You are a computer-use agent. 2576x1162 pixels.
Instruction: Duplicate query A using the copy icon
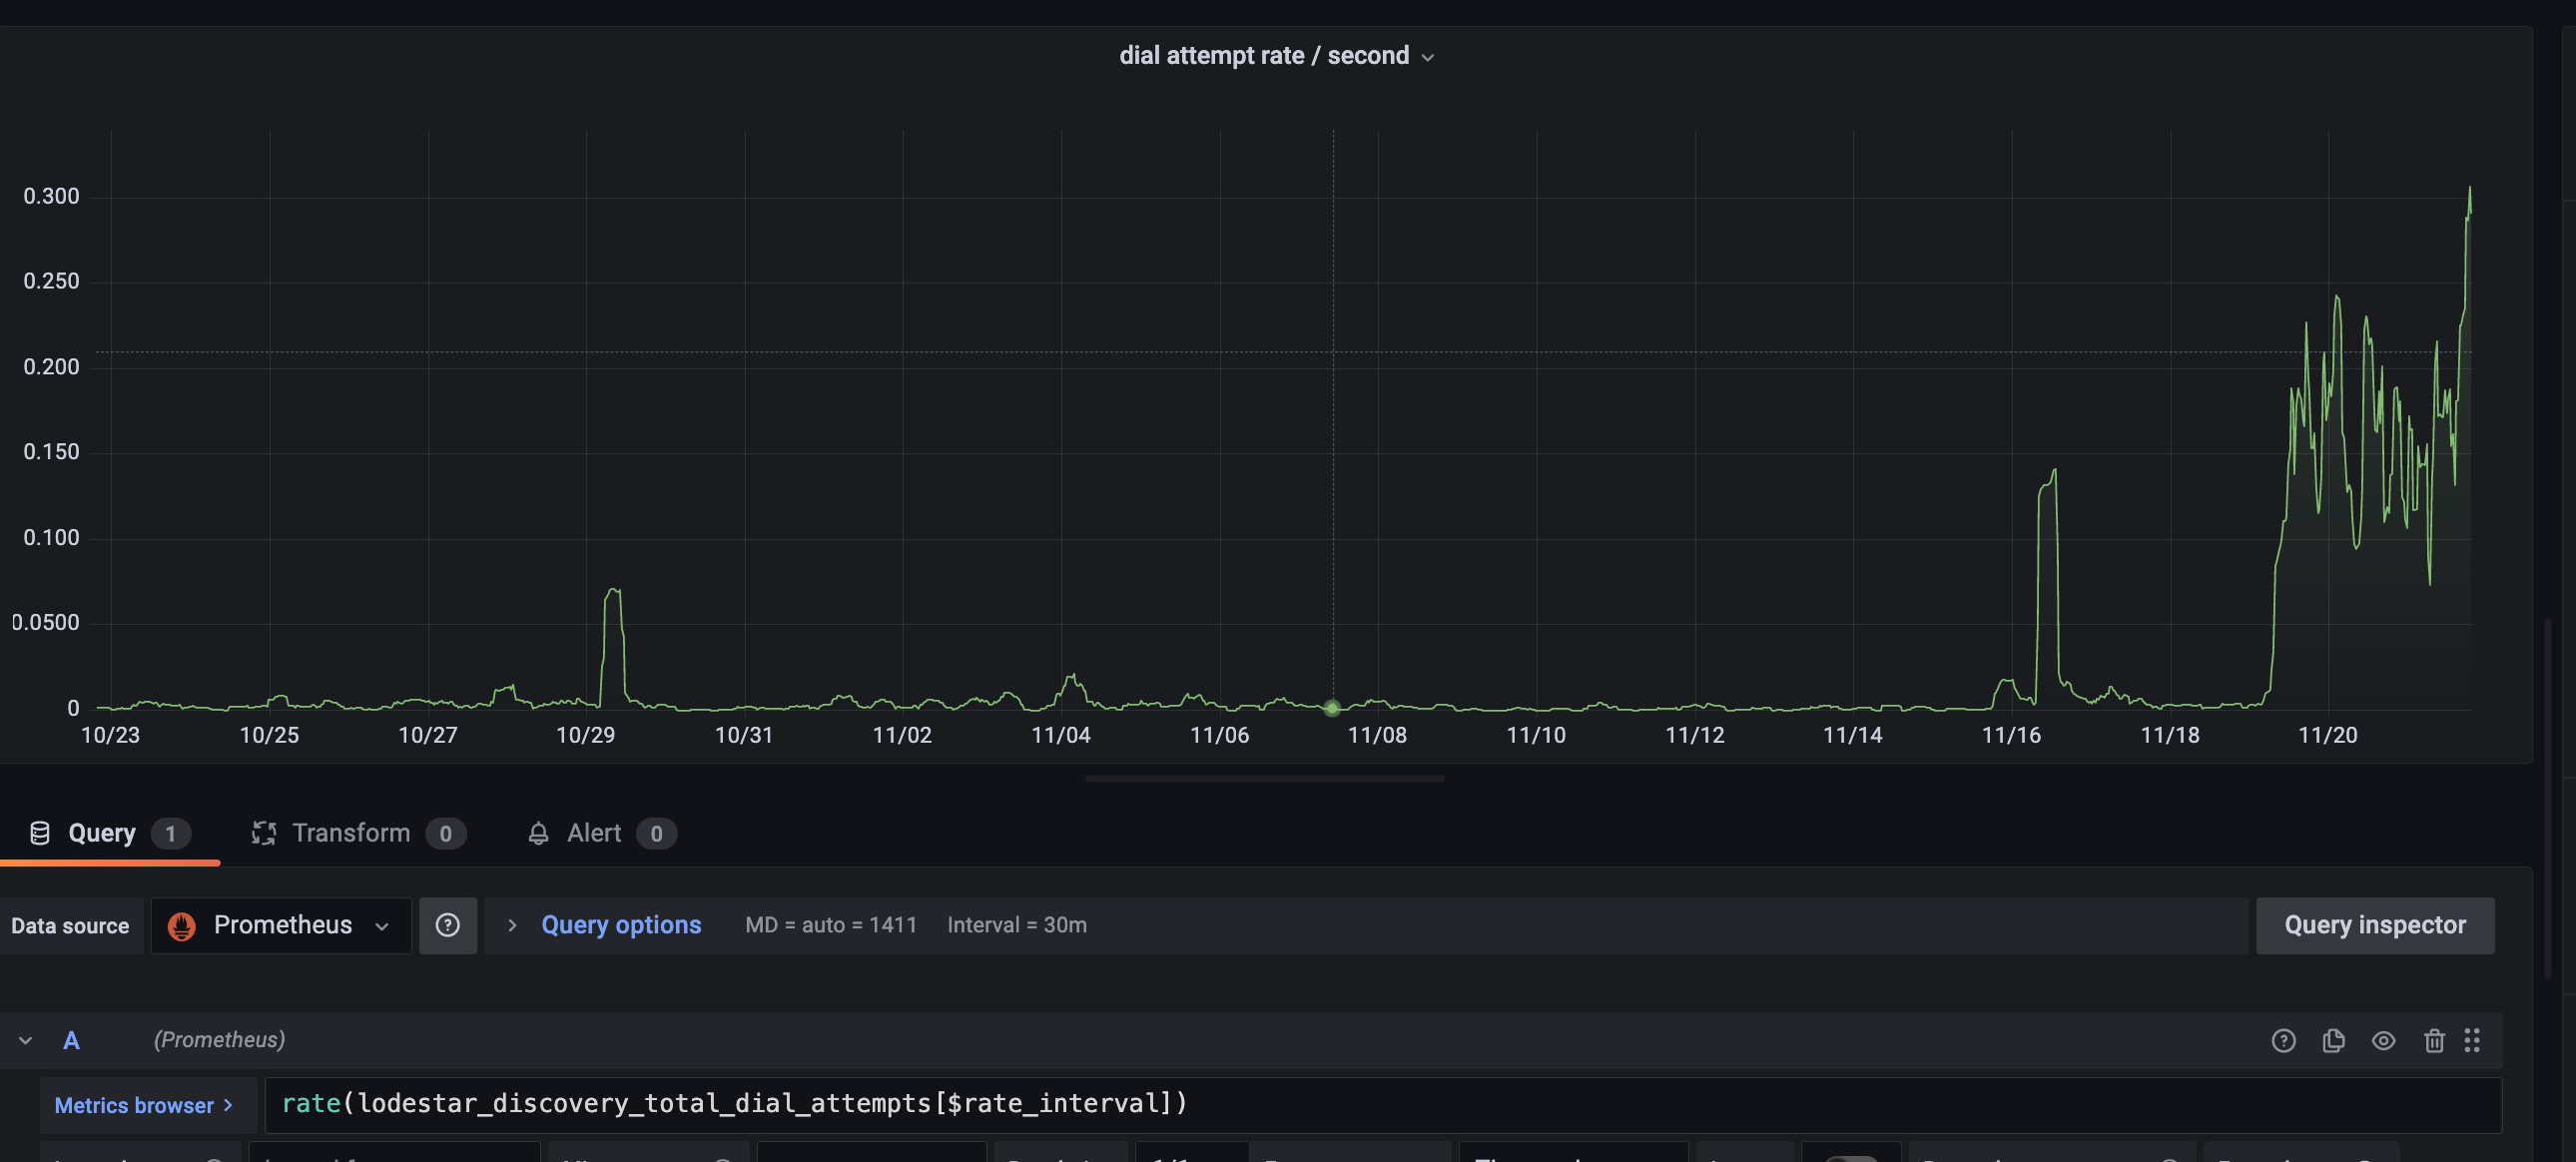2334,1040
